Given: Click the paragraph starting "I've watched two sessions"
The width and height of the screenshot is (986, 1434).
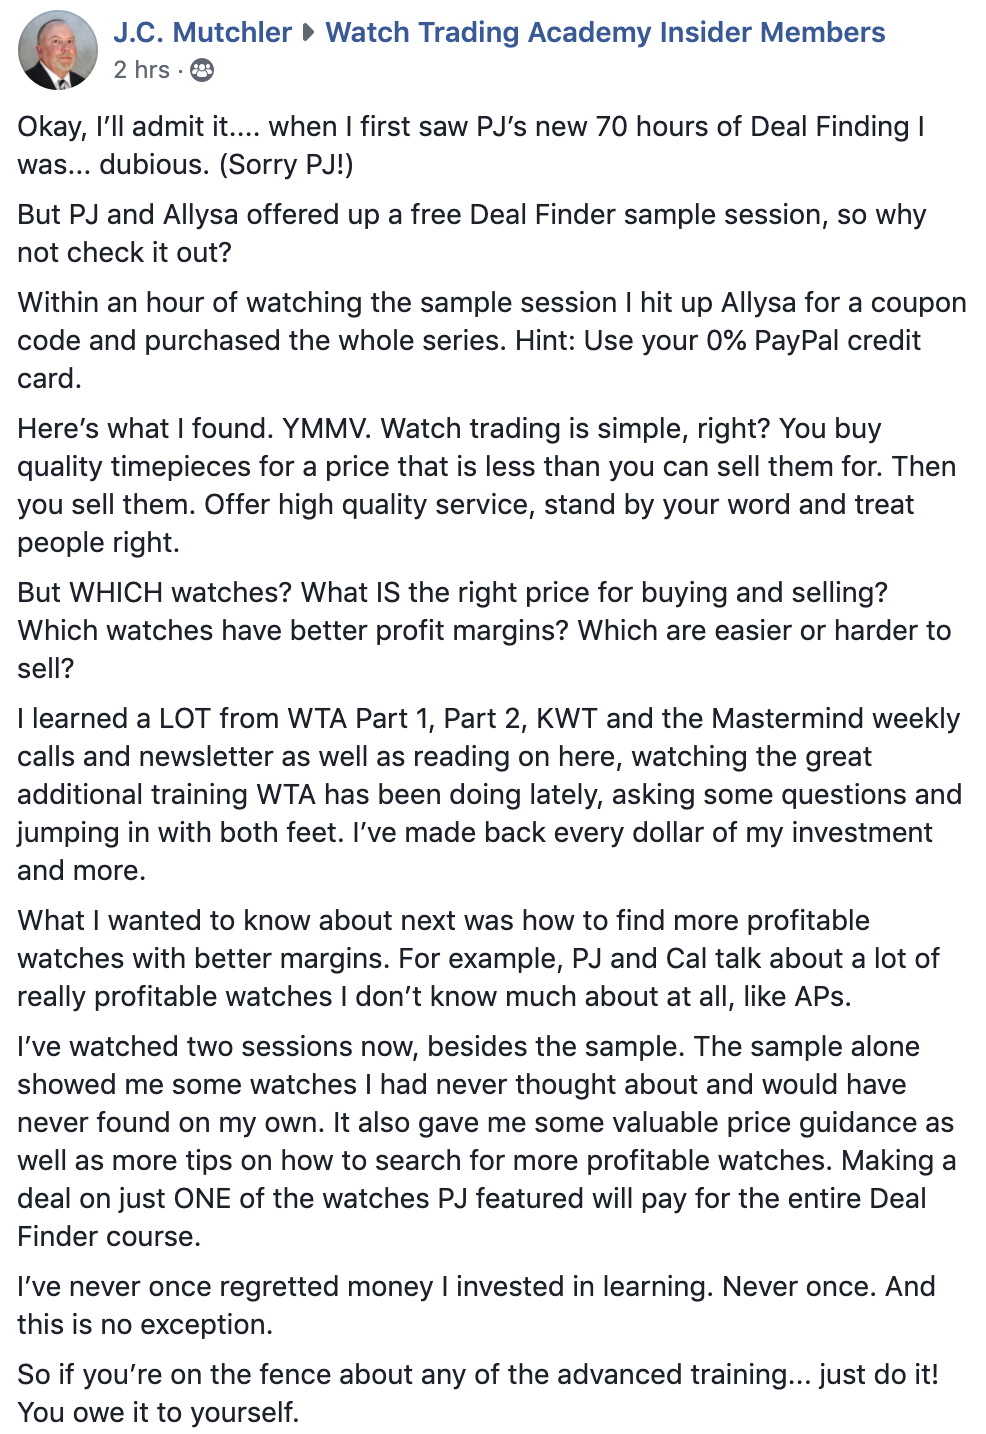Looking at the screenshot, I should pos(486,1141).
